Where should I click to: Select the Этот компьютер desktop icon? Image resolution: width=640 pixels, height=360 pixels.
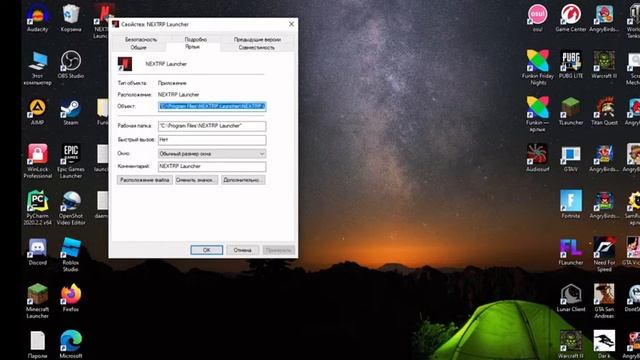pos(38,68)
